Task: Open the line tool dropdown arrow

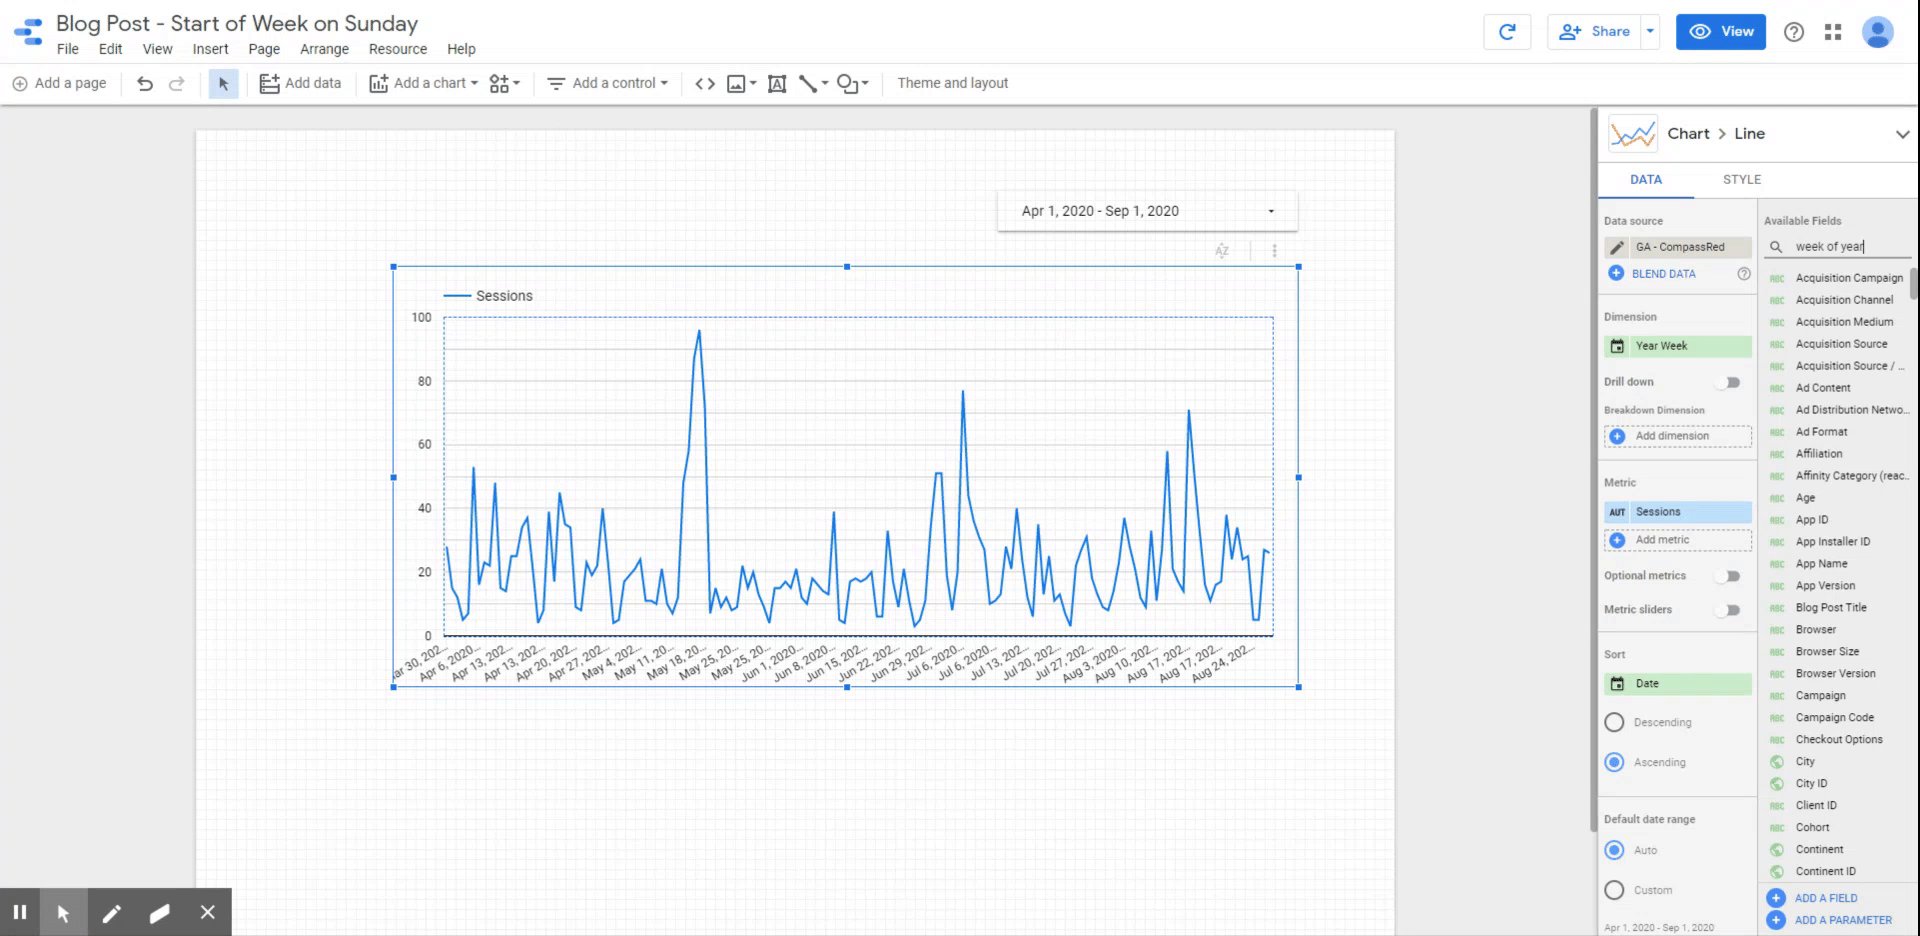Action: 825,84
